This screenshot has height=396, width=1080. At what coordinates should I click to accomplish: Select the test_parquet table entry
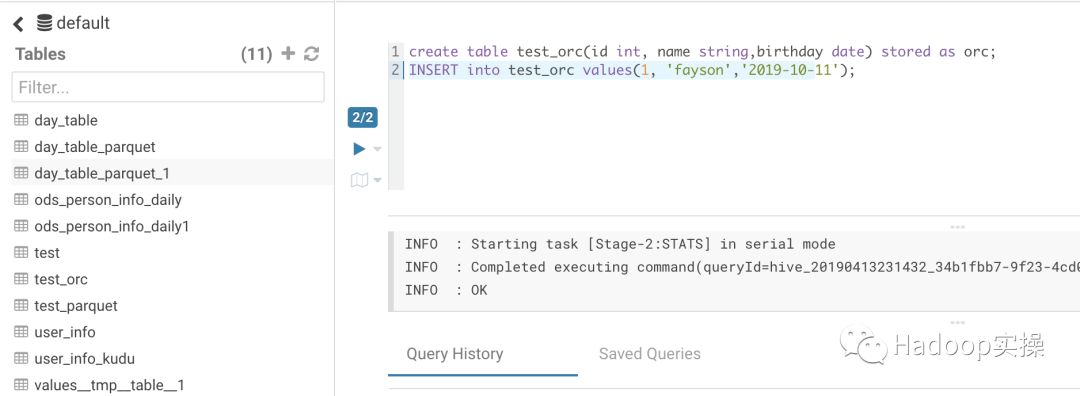[x=76, y=306]
